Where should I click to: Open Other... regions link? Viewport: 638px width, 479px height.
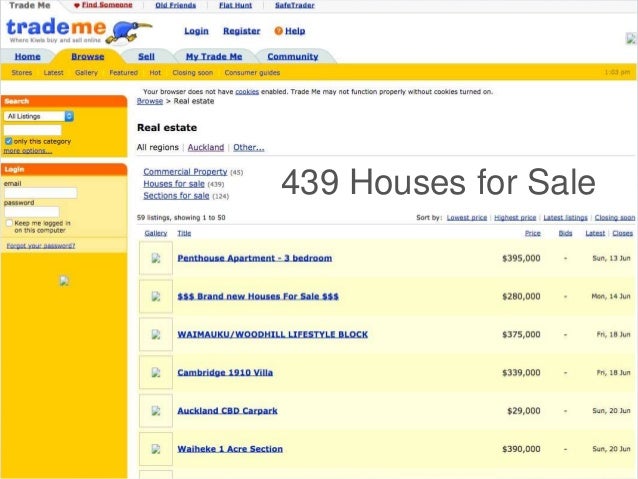249,147
